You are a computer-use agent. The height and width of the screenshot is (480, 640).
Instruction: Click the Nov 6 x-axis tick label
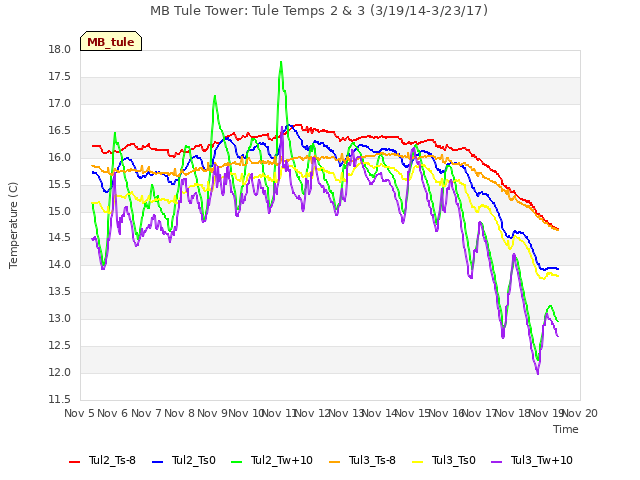click(x=113, y=413)
